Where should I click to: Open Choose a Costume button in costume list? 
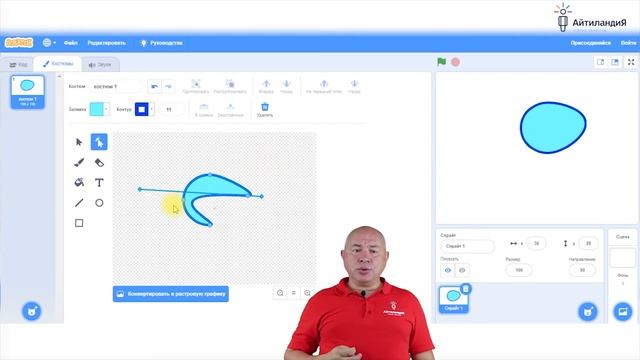31,311
